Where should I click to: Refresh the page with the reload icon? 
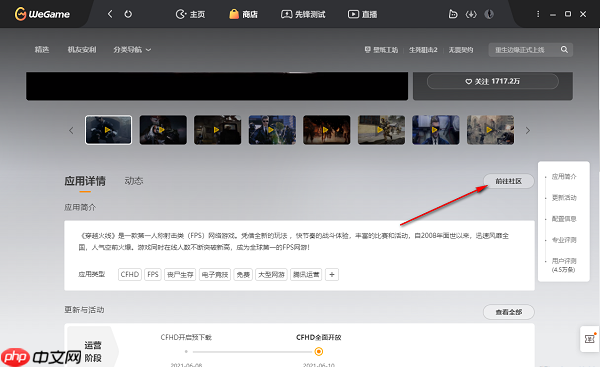(x=128, y=14)
